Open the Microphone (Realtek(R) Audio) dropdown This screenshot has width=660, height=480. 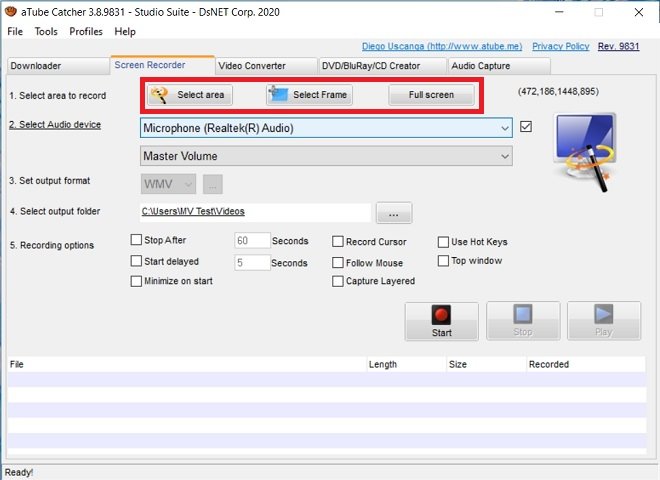326,128
